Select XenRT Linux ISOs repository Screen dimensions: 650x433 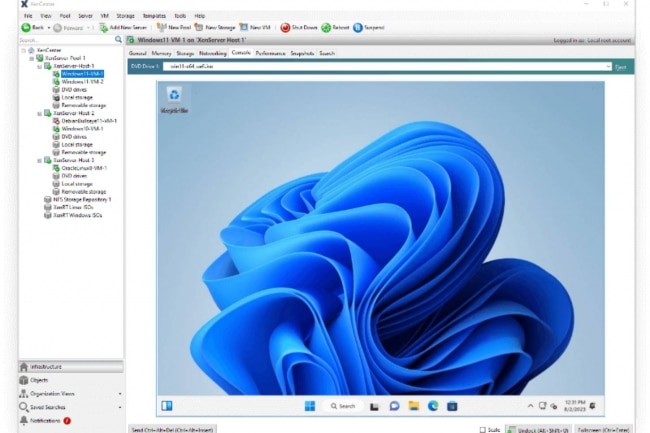coord(73,207)
